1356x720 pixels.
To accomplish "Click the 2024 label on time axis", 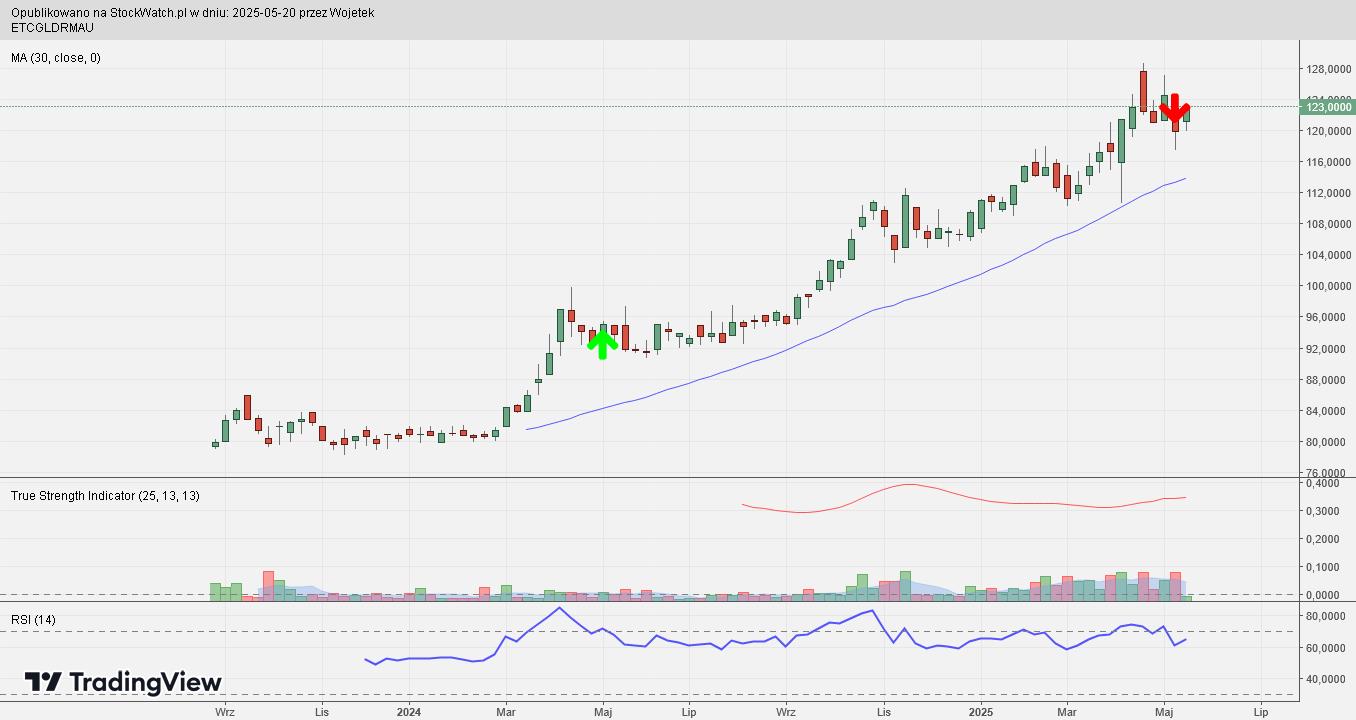I will point(409,712).
